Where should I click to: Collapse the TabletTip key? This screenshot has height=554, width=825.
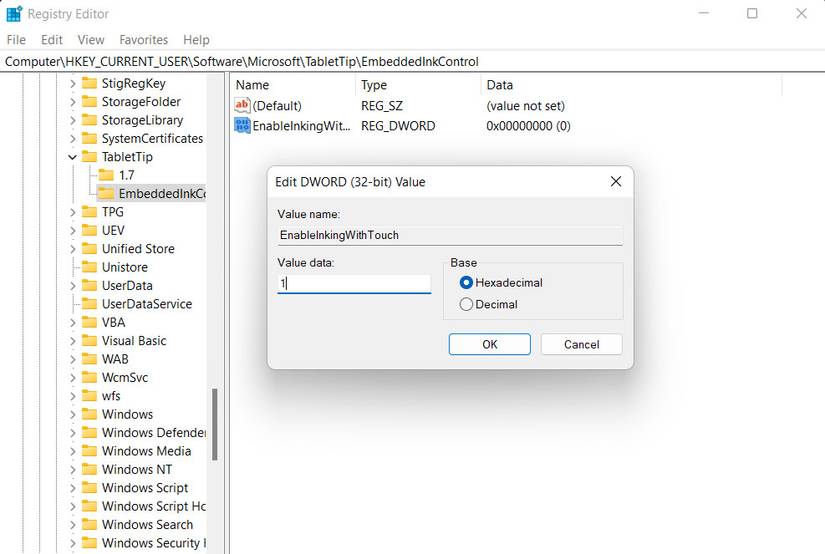pyautogui.click(x=73, y=157)
